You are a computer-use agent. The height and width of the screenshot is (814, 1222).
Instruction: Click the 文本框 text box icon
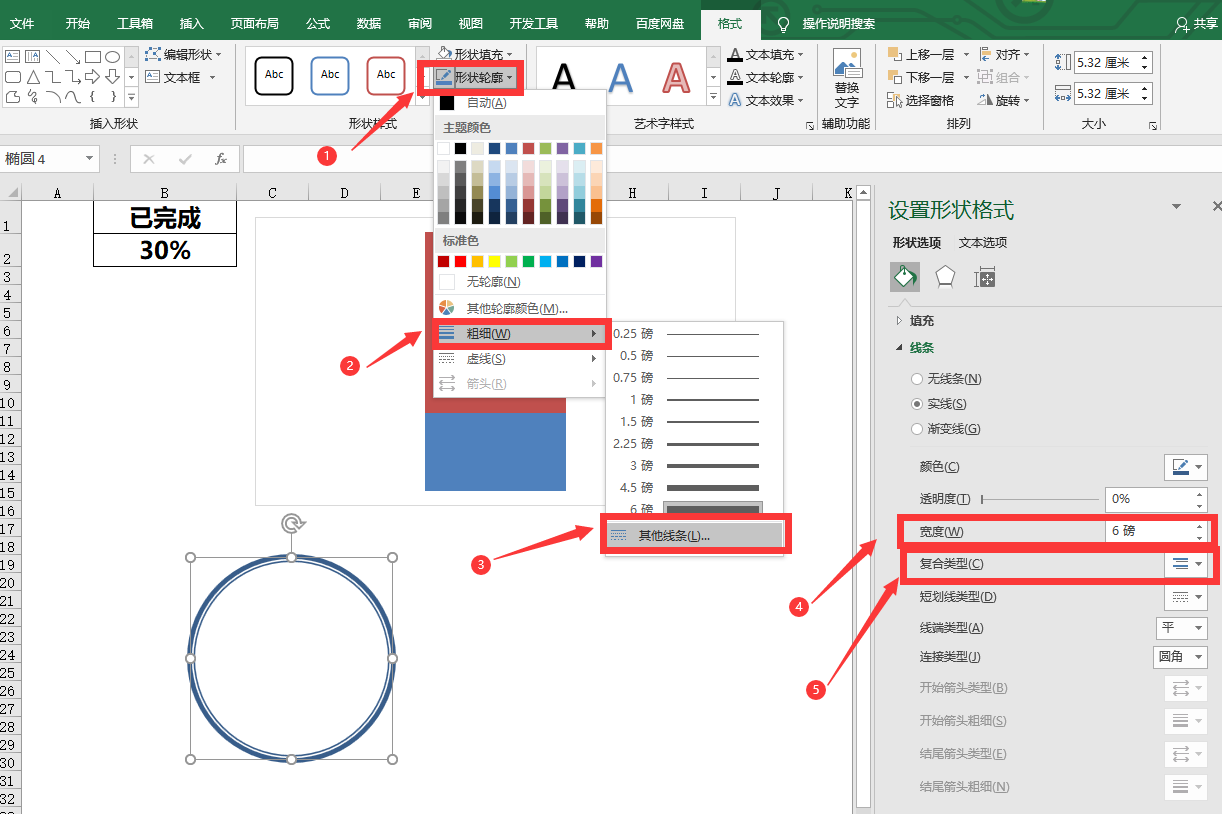(x=153, y=77)
